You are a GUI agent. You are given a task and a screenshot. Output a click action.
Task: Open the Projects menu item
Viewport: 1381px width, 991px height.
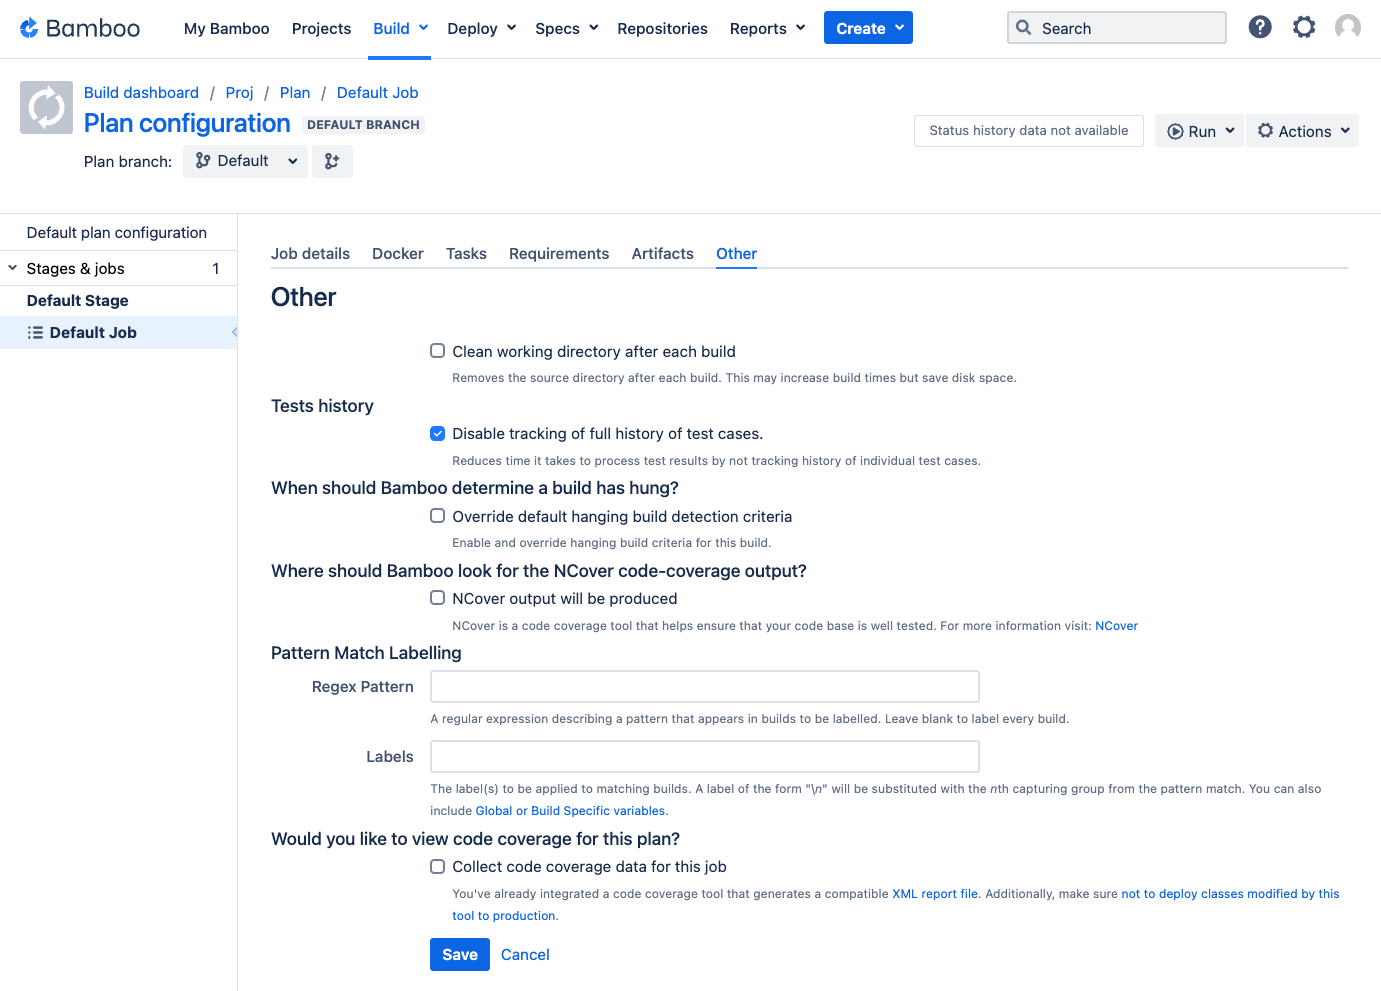(321, 28)
